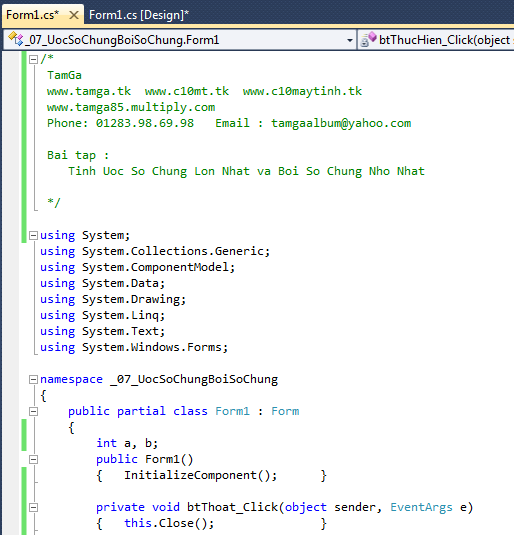Screen dimensions: 514x535
Task: Collapse the Form1 class outline
Action: click(x=33, y=411)
